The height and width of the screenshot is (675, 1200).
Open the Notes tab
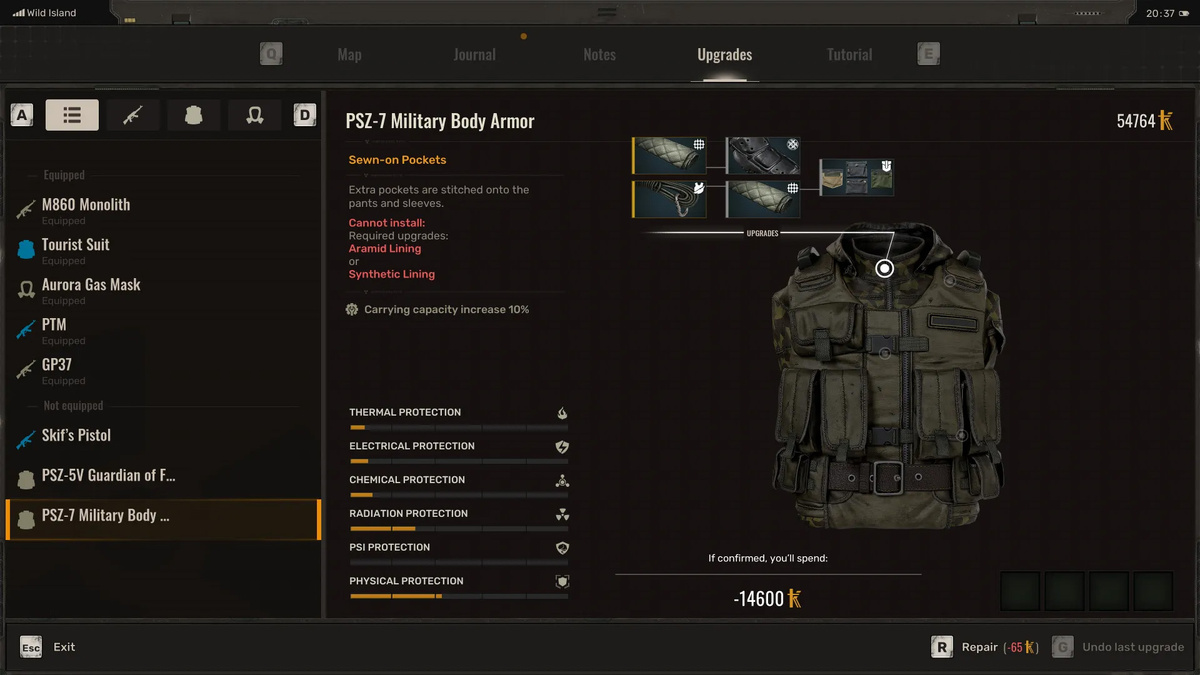click(x=600, y=55)
